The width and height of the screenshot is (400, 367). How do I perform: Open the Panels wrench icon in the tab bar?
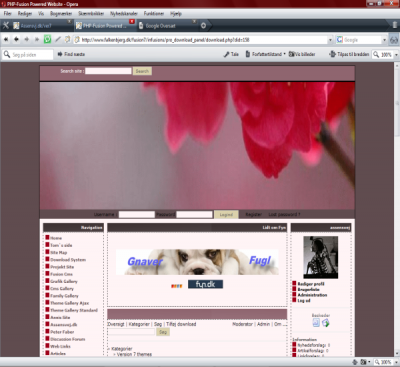[5, 25]
